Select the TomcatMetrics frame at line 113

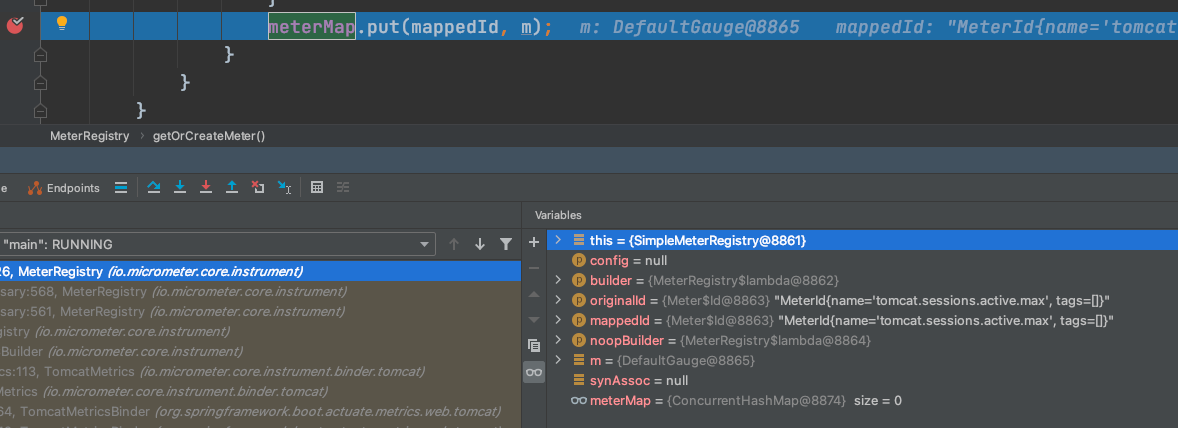pyautogui.click(x=260, y=371)
